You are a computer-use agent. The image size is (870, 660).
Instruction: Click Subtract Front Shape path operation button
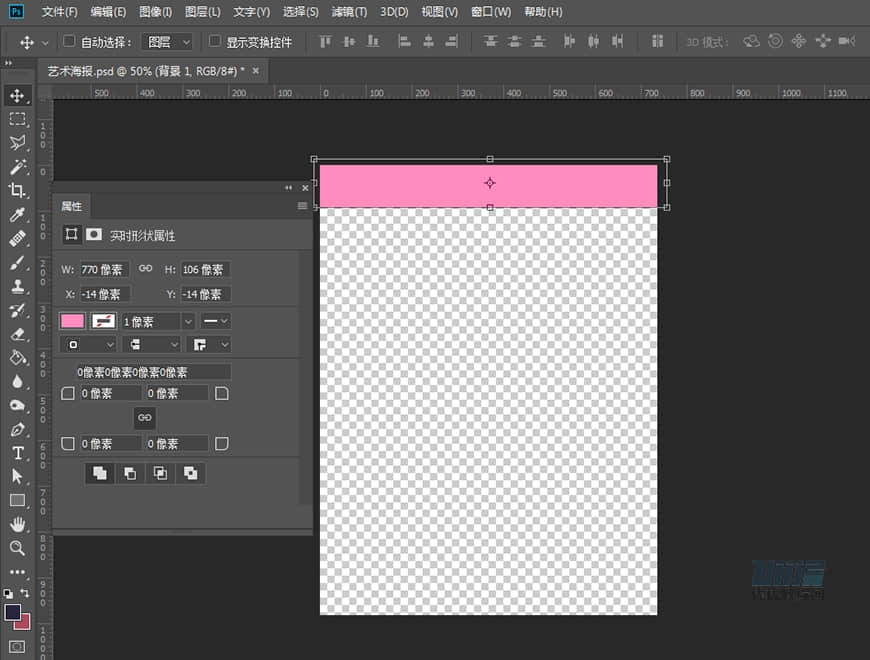(130, 473)
